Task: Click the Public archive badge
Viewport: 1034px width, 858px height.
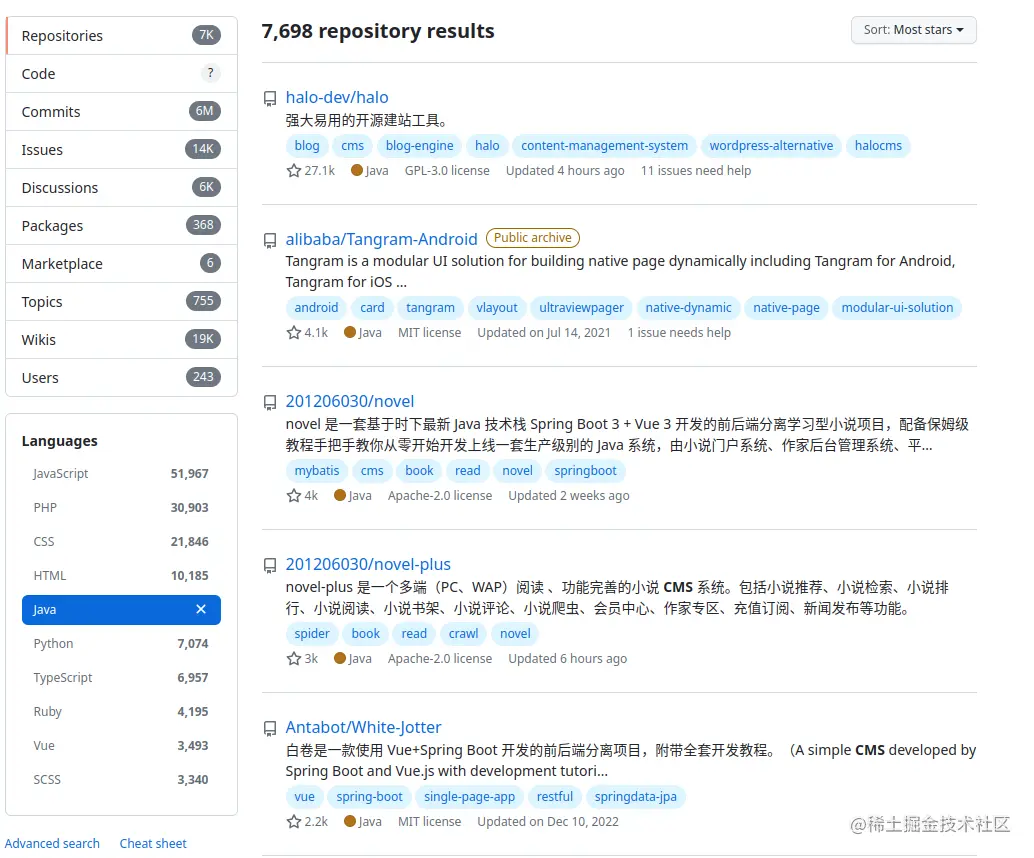Action: 532,238
